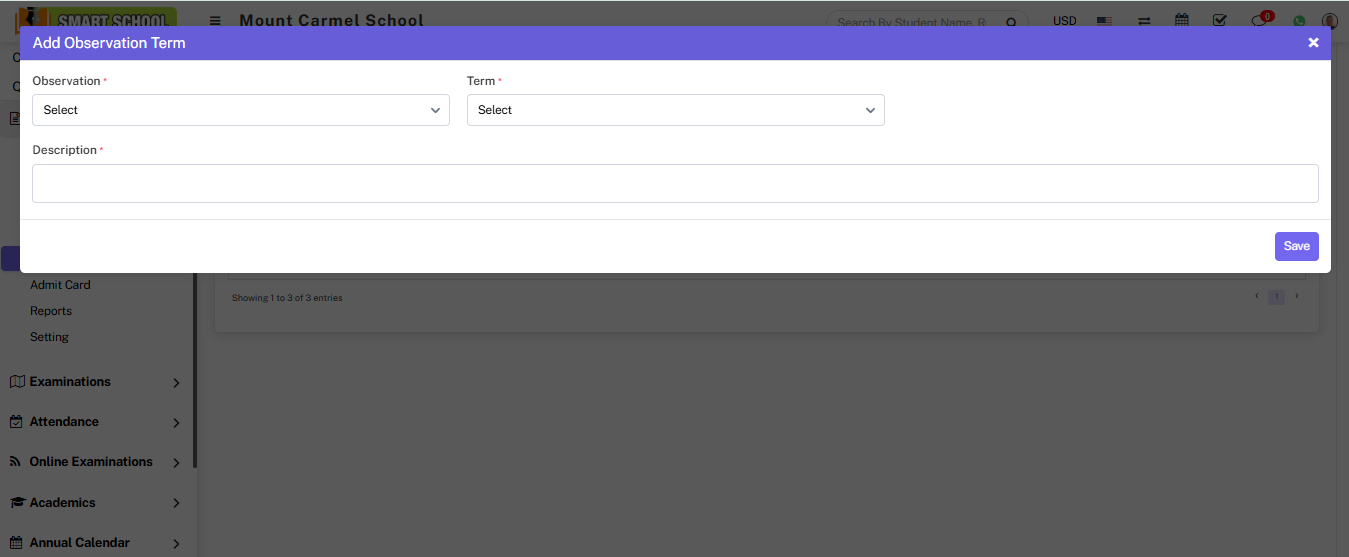Close the Add Observation Term dialog
Image resolution: width=1349 pixels, height=557 pixels.
[1313, 43]
